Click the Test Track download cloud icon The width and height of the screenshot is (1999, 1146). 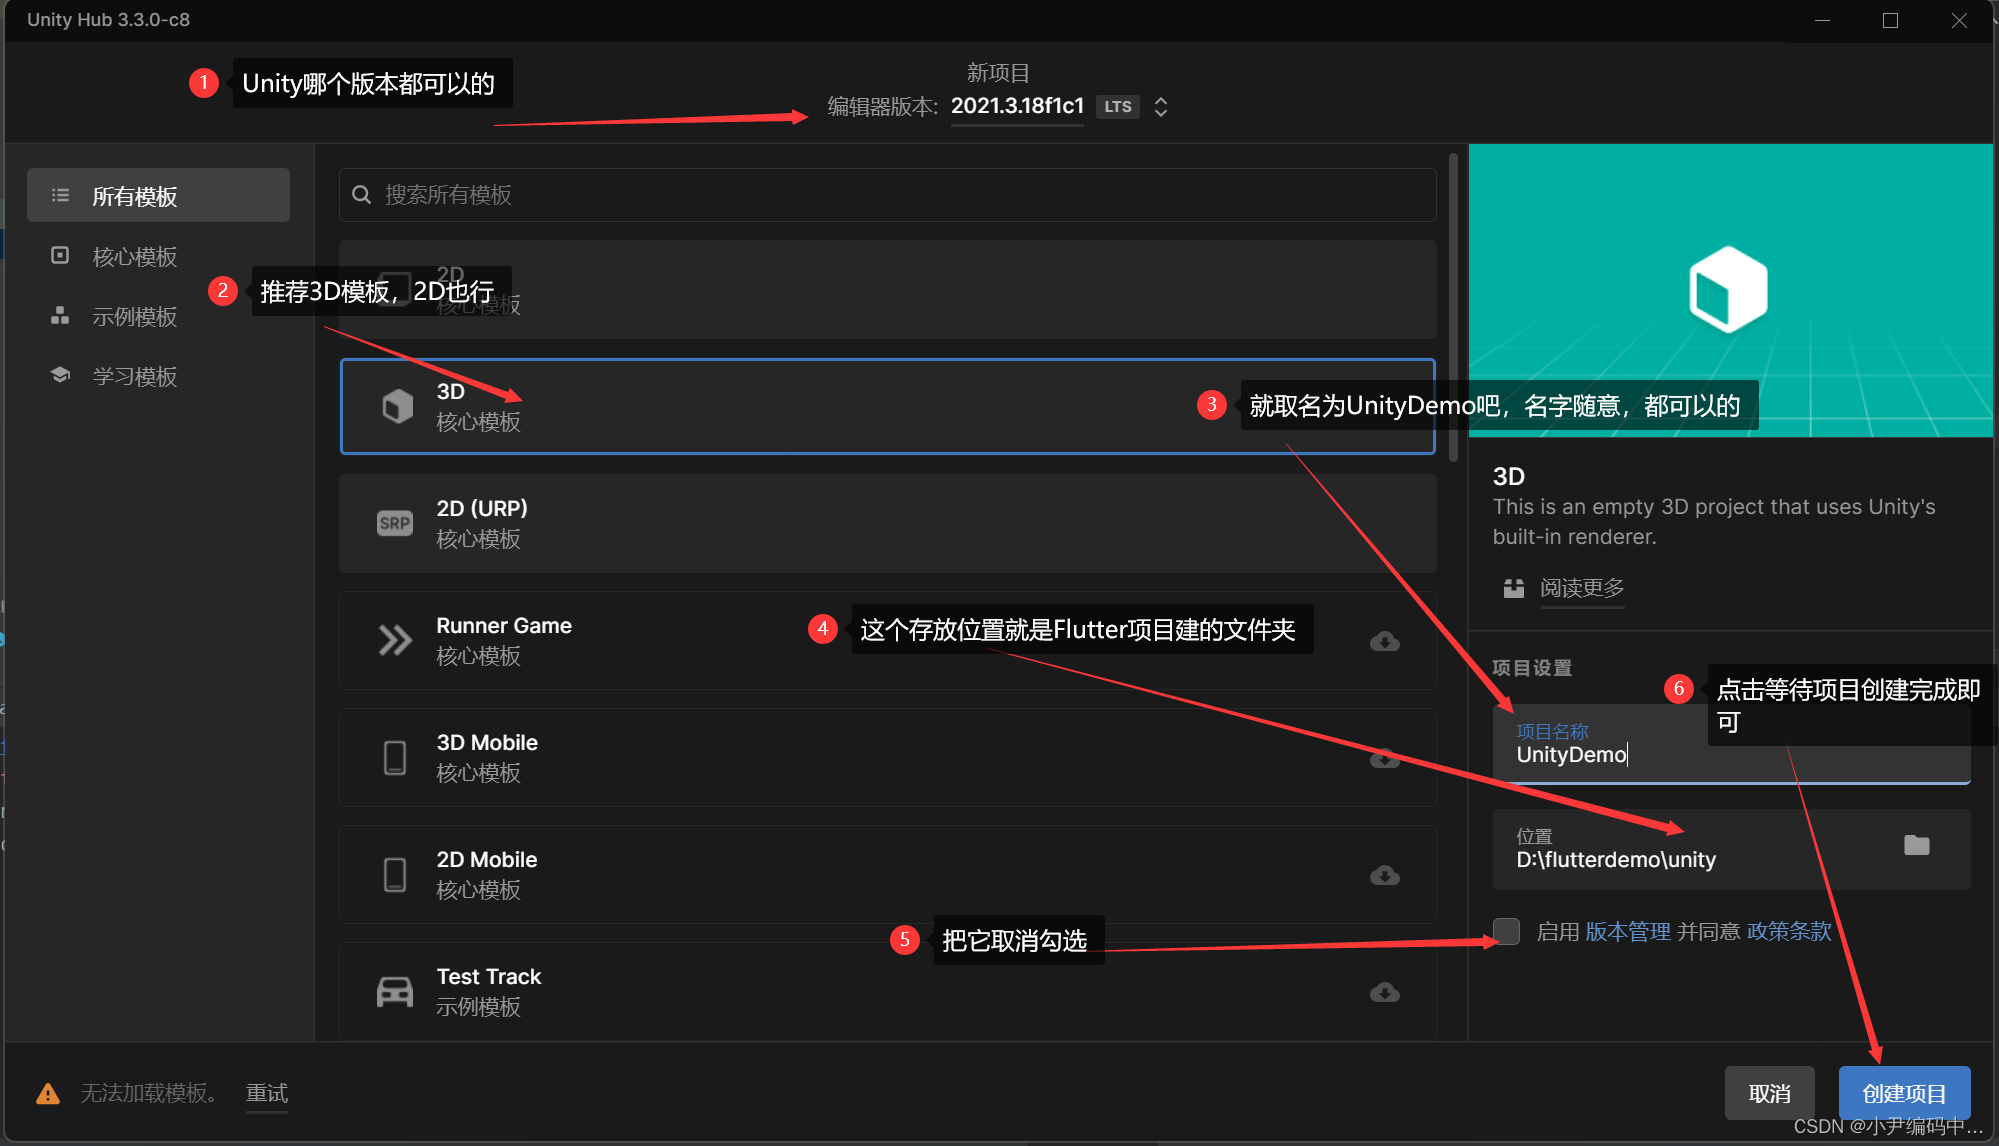(1384, 992)
